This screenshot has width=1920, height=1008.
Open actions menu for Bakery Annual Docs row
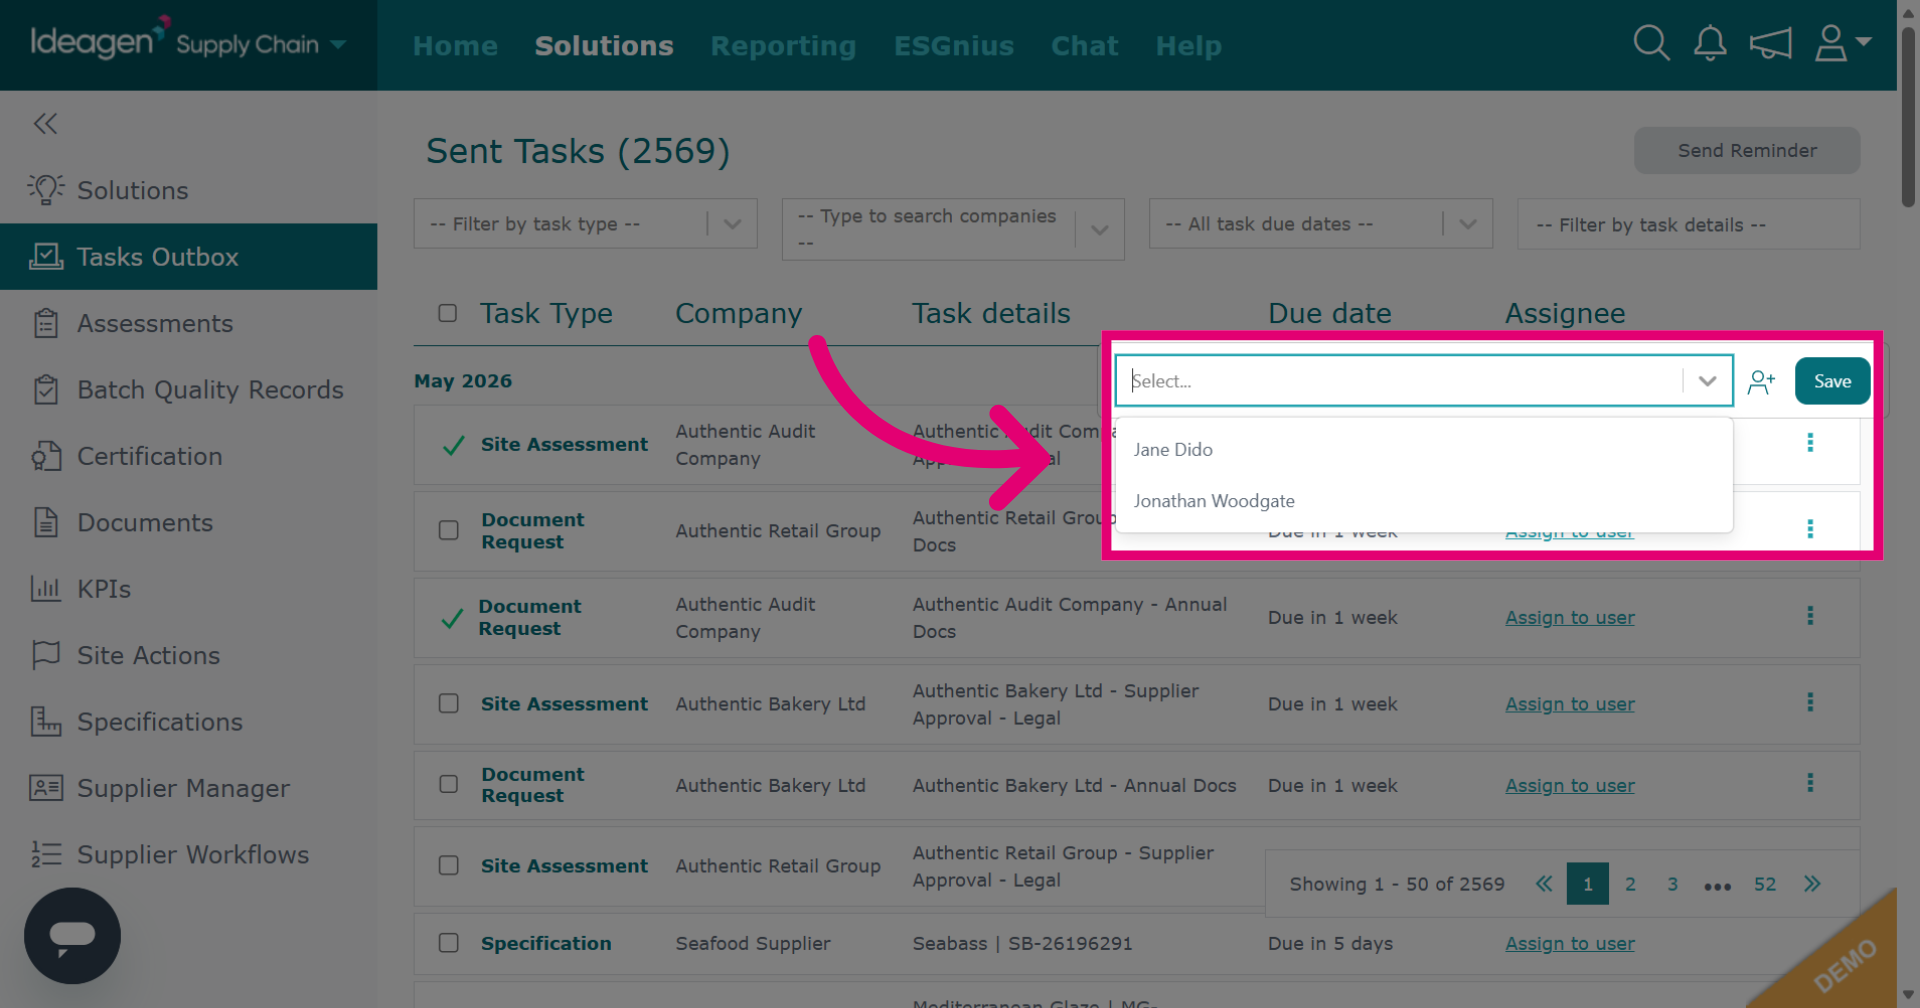(x=1810, y=783)
